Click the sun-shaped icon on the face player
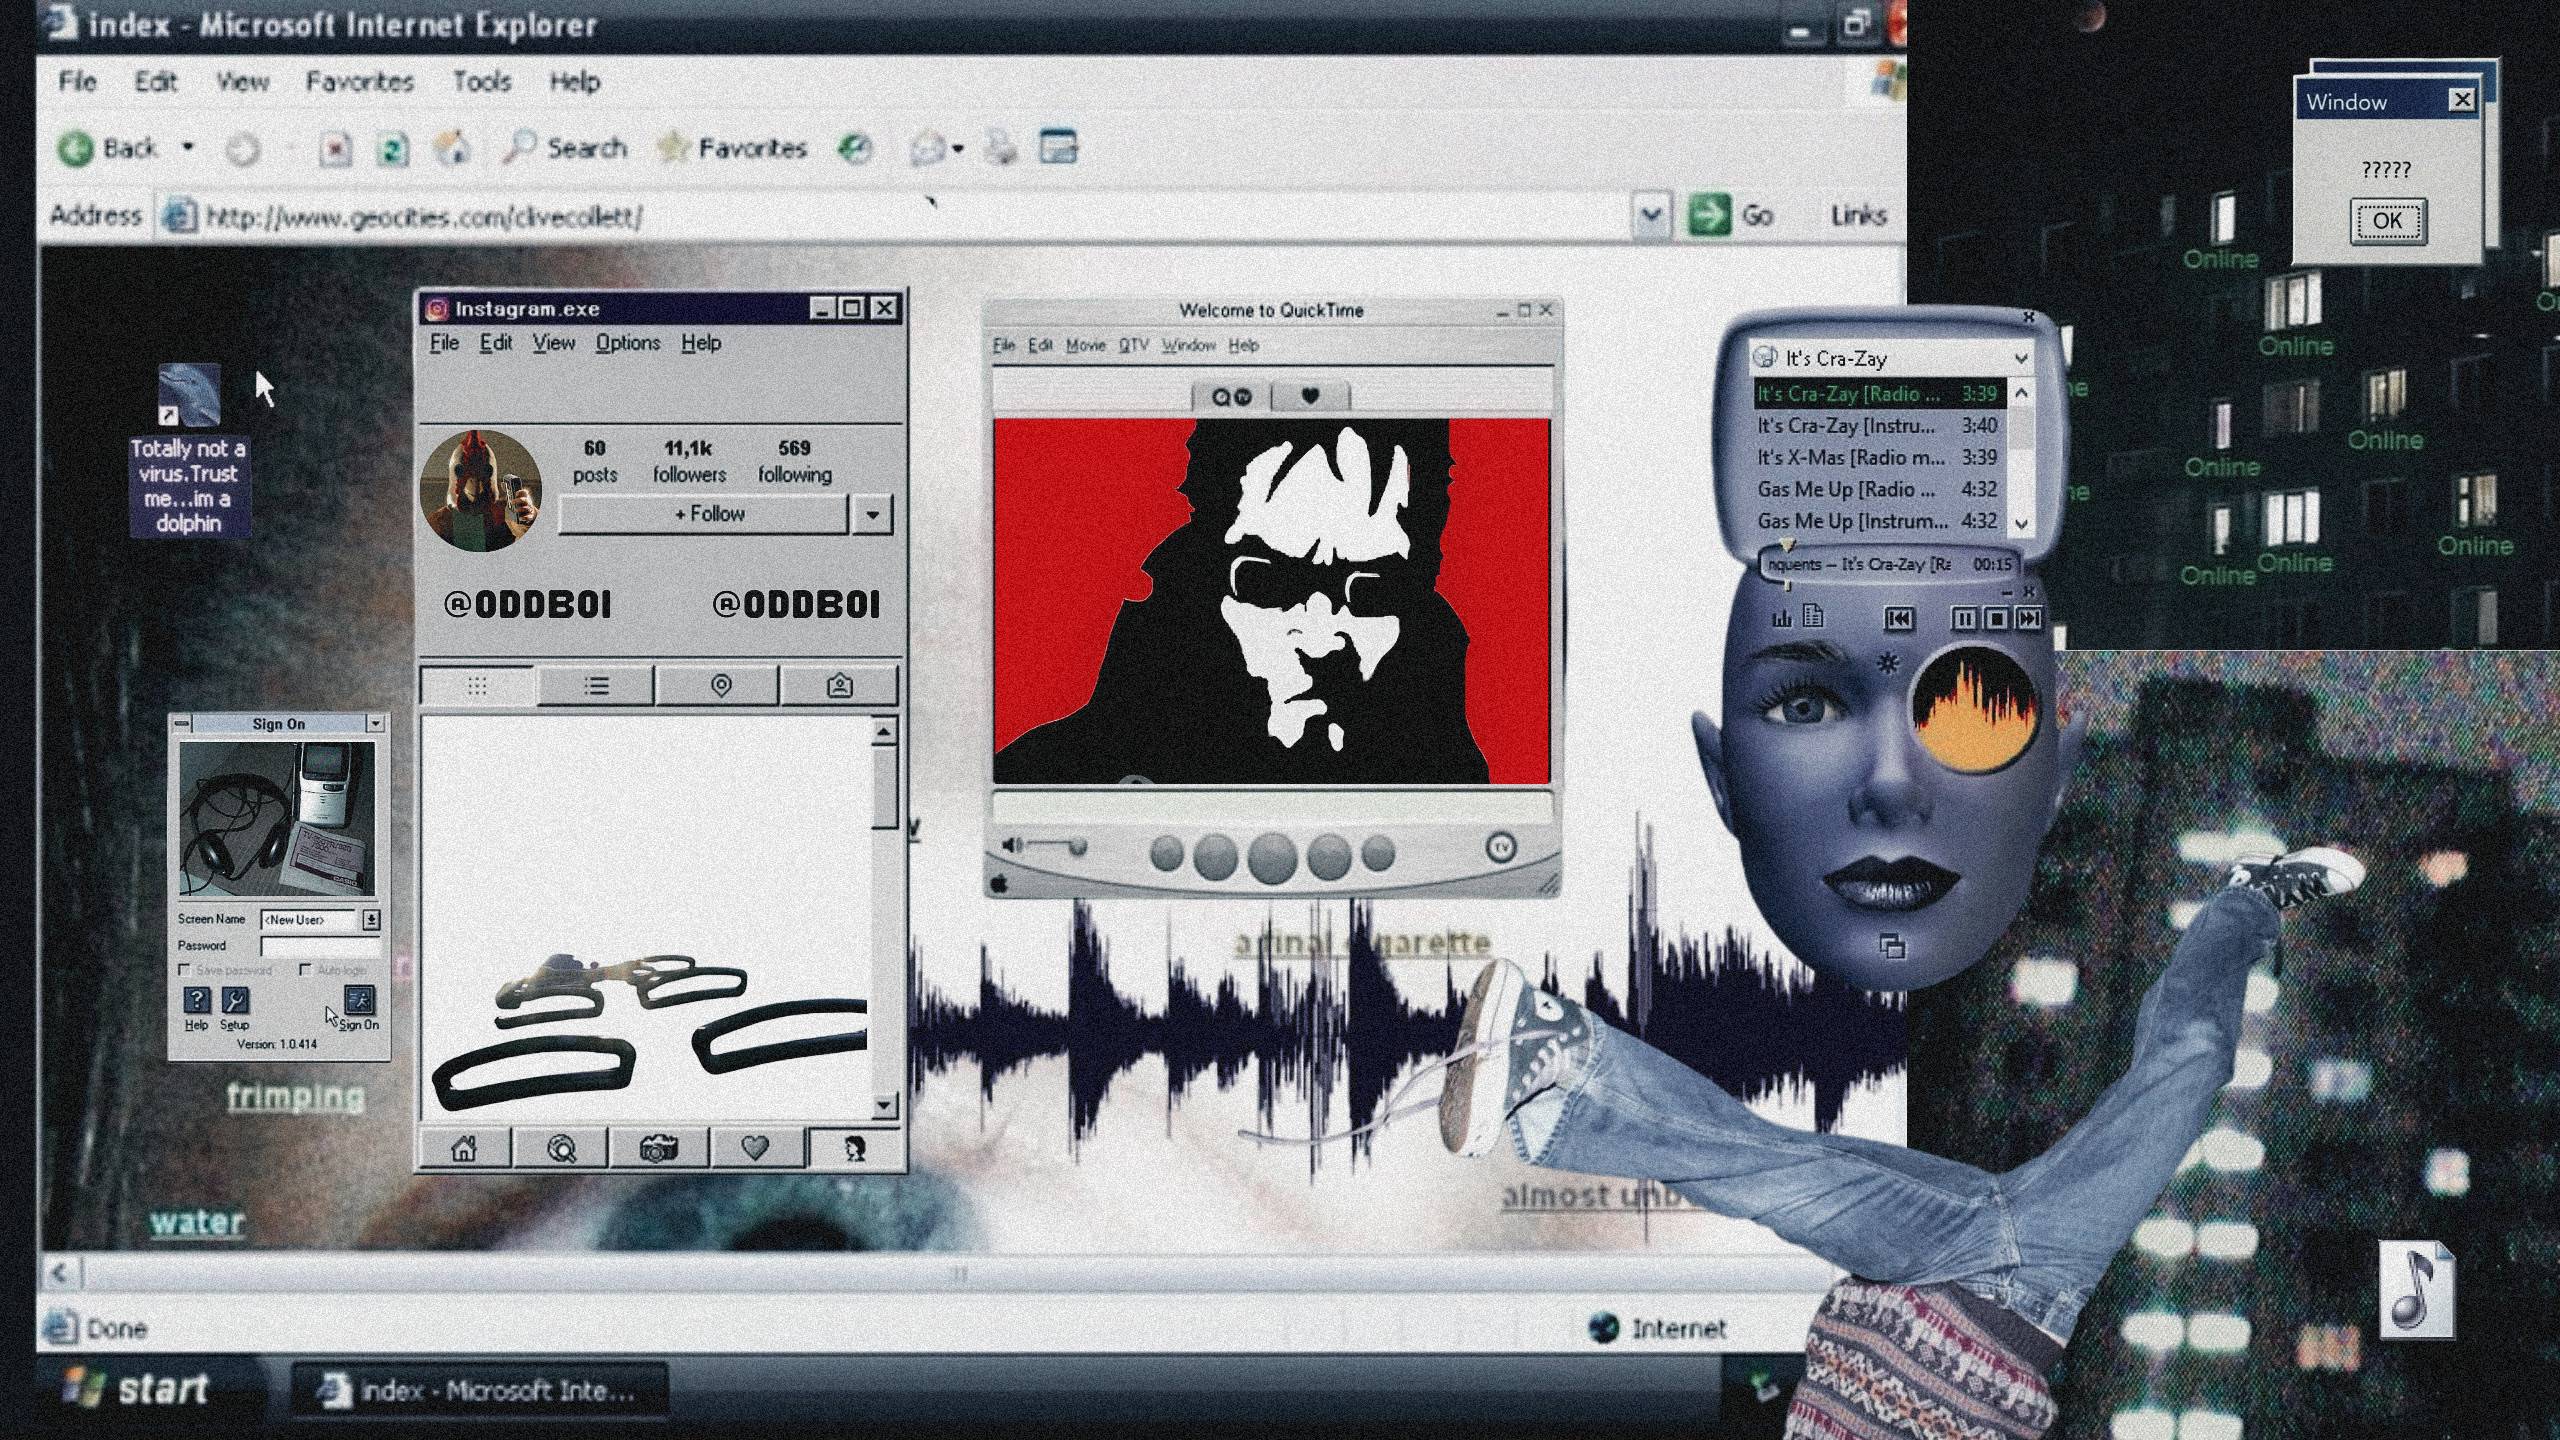 coord(1887,663)
